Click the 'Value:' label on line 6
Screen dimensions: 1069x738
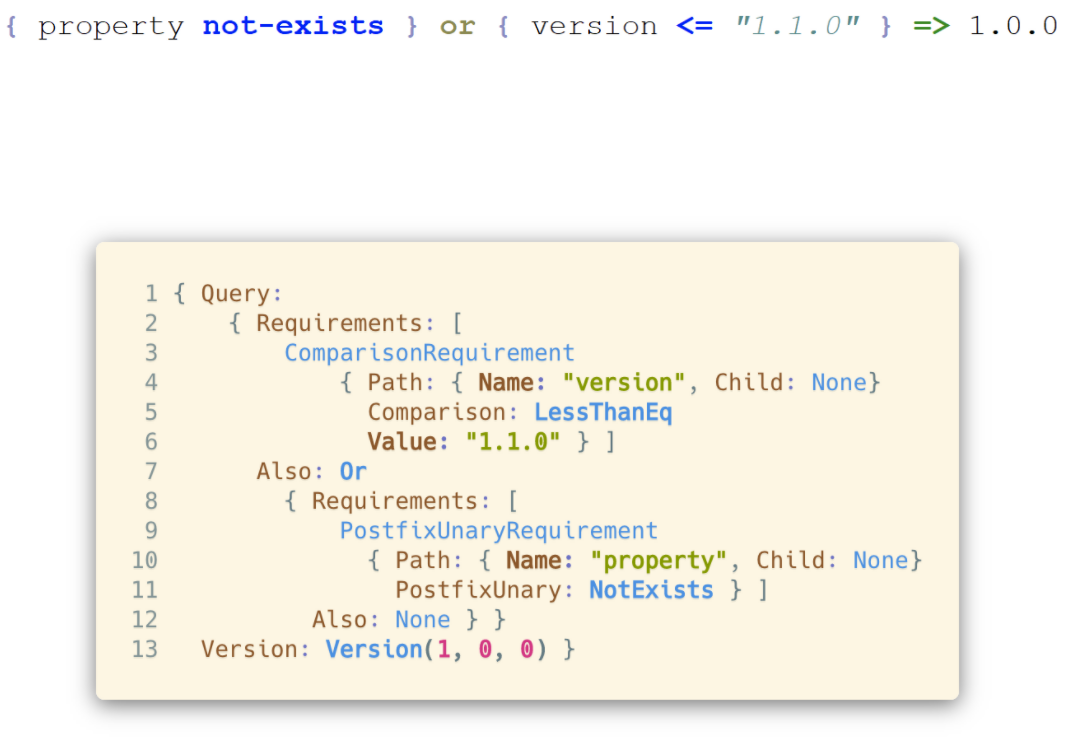408,442
